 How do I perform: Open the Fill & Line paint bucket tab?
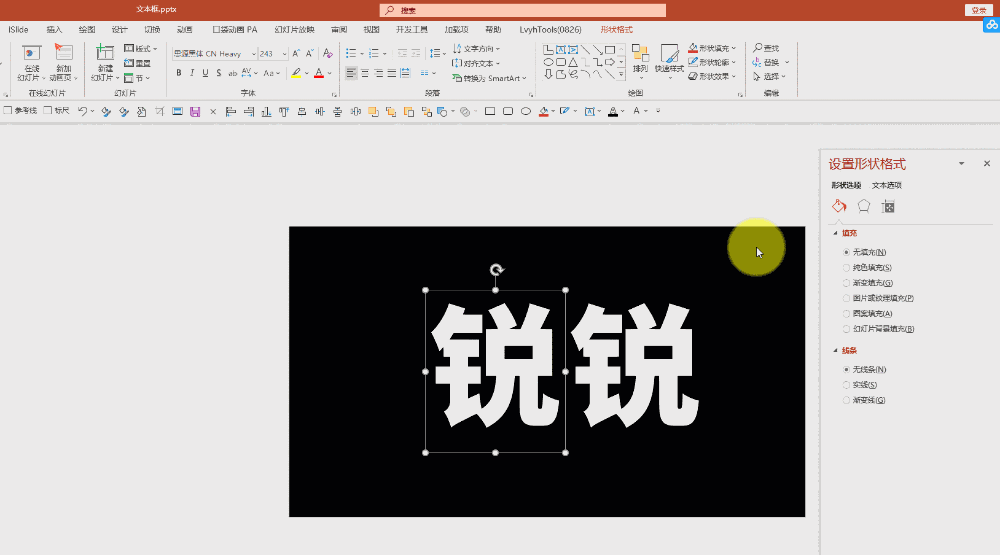coord(839,206)
